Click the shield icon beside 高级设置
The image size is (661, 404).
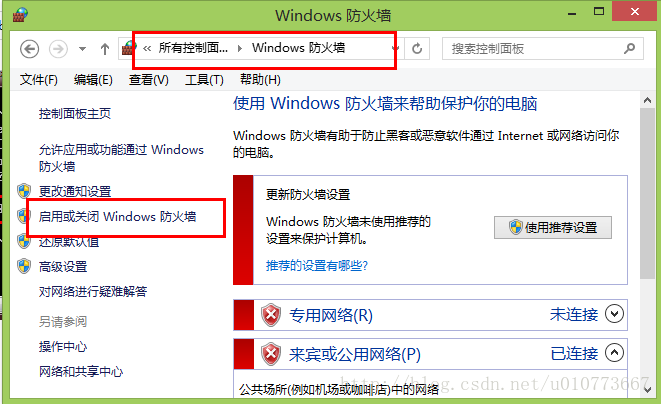24,266
